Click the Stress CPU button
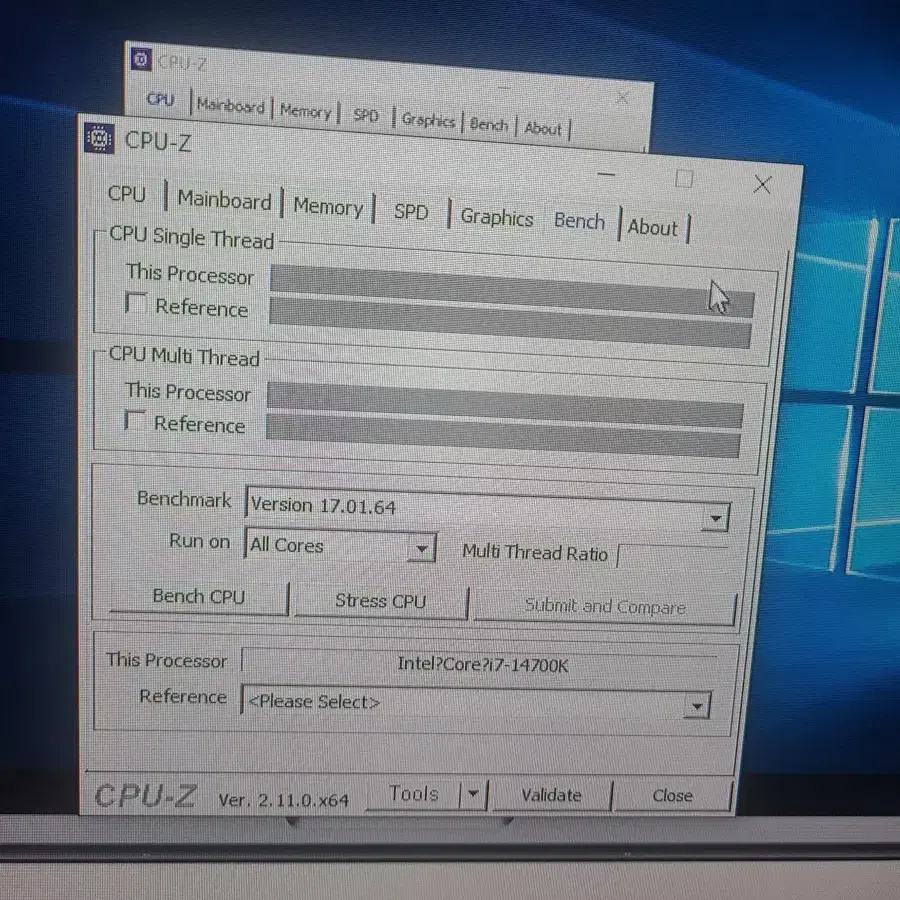This screenshot has height=900, width=900. (381, 602)
